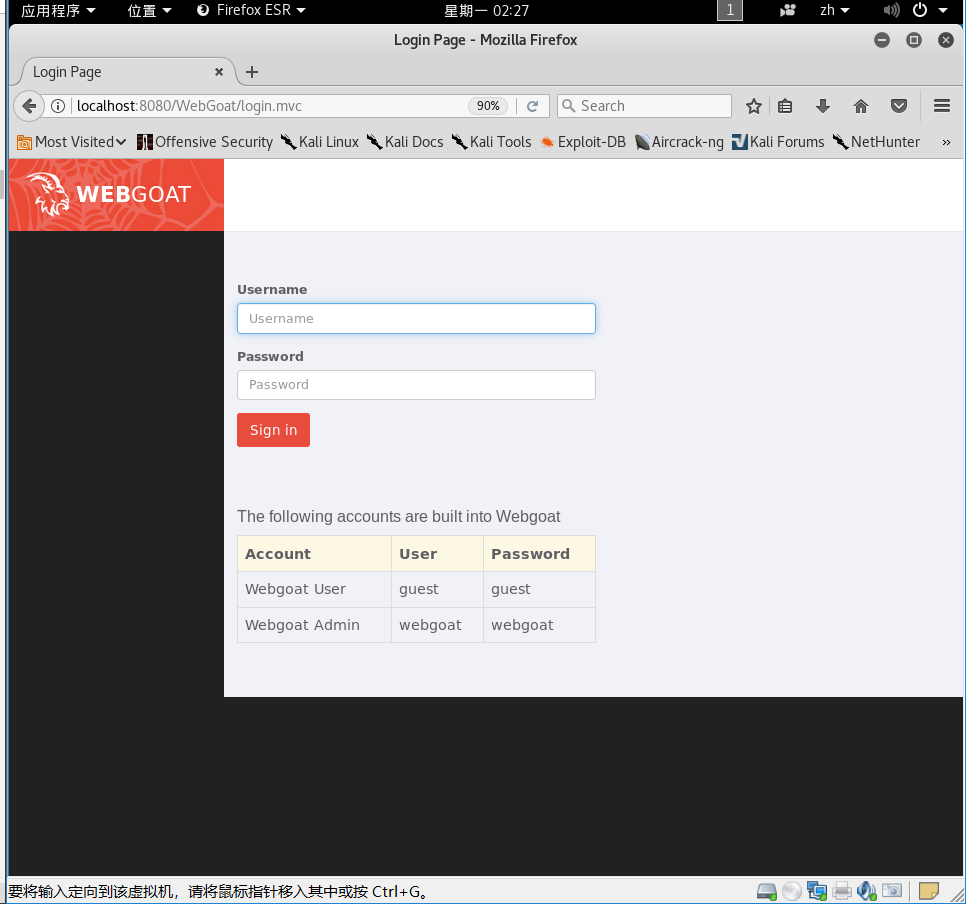
Task: Click the VM printer status icon
Action: point(842,891)
